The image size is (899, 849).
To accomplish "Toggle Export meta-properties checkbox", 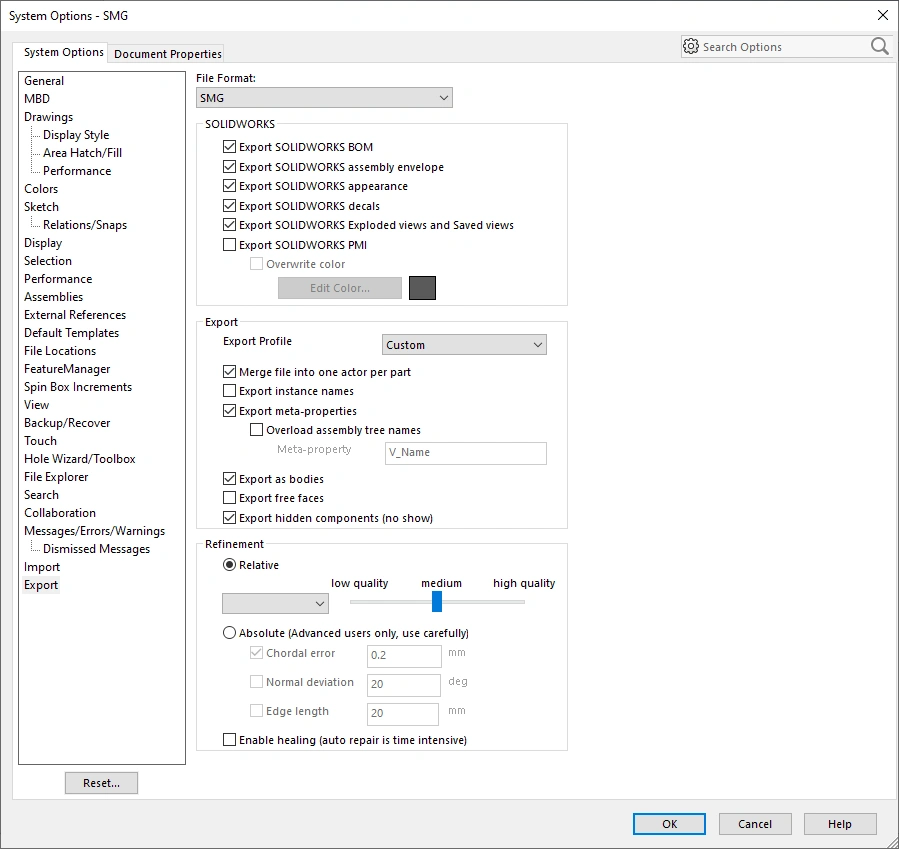I will click(229, 411).
